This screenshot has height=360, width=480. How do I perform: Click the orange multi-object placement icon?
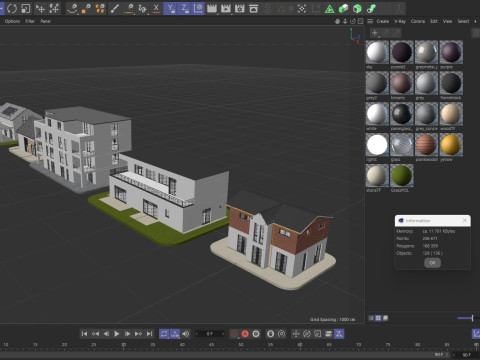100,9
